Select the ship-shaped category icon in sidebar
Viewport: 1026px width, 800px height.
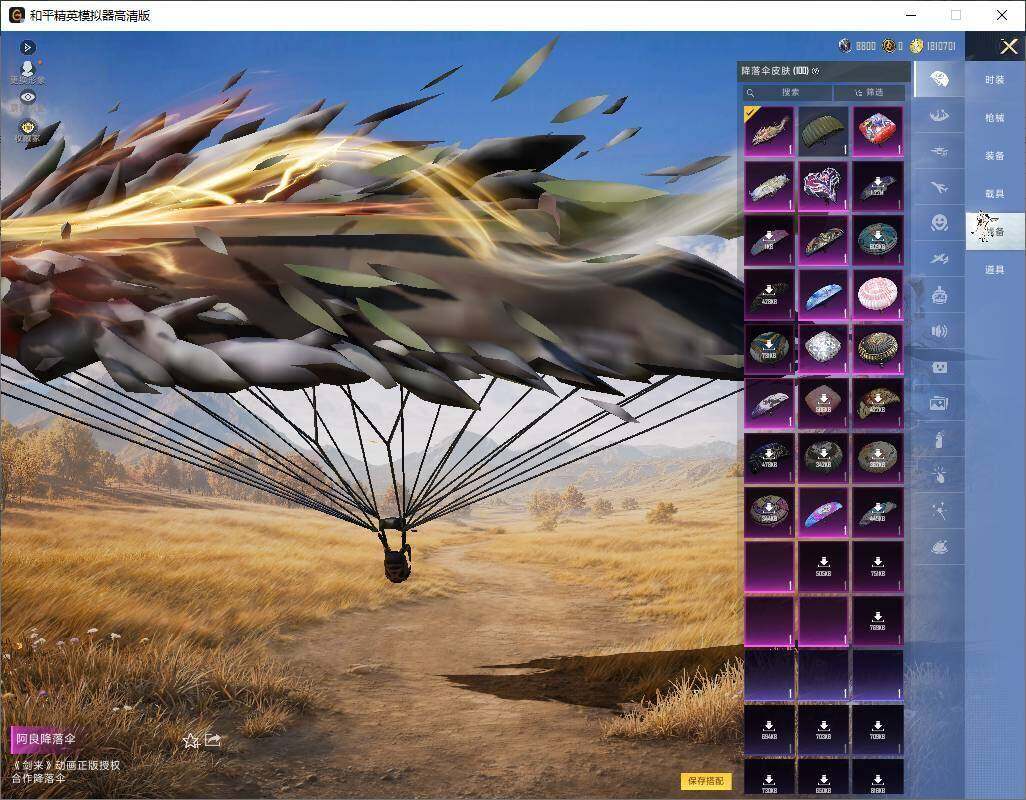(x=939, y=116)
